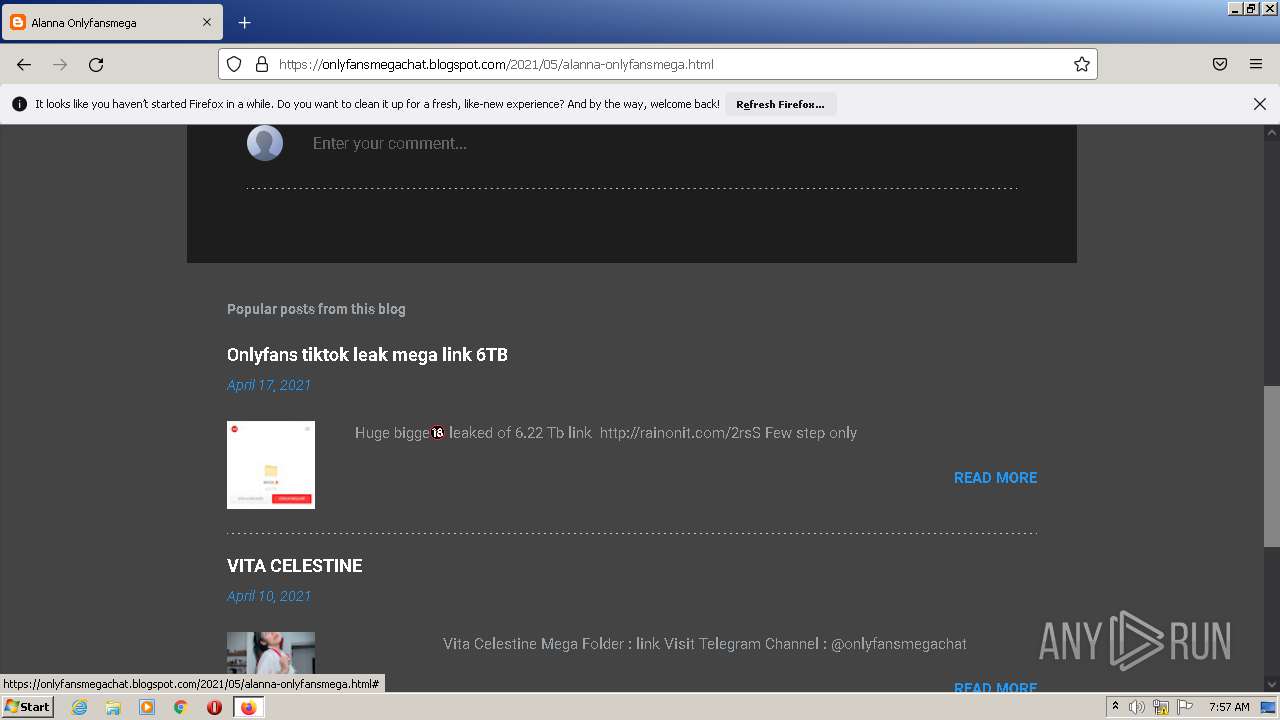Screen dimensions: 1280x720
Task: Open the tracking protection shield icon
Action: click(234, 64)
